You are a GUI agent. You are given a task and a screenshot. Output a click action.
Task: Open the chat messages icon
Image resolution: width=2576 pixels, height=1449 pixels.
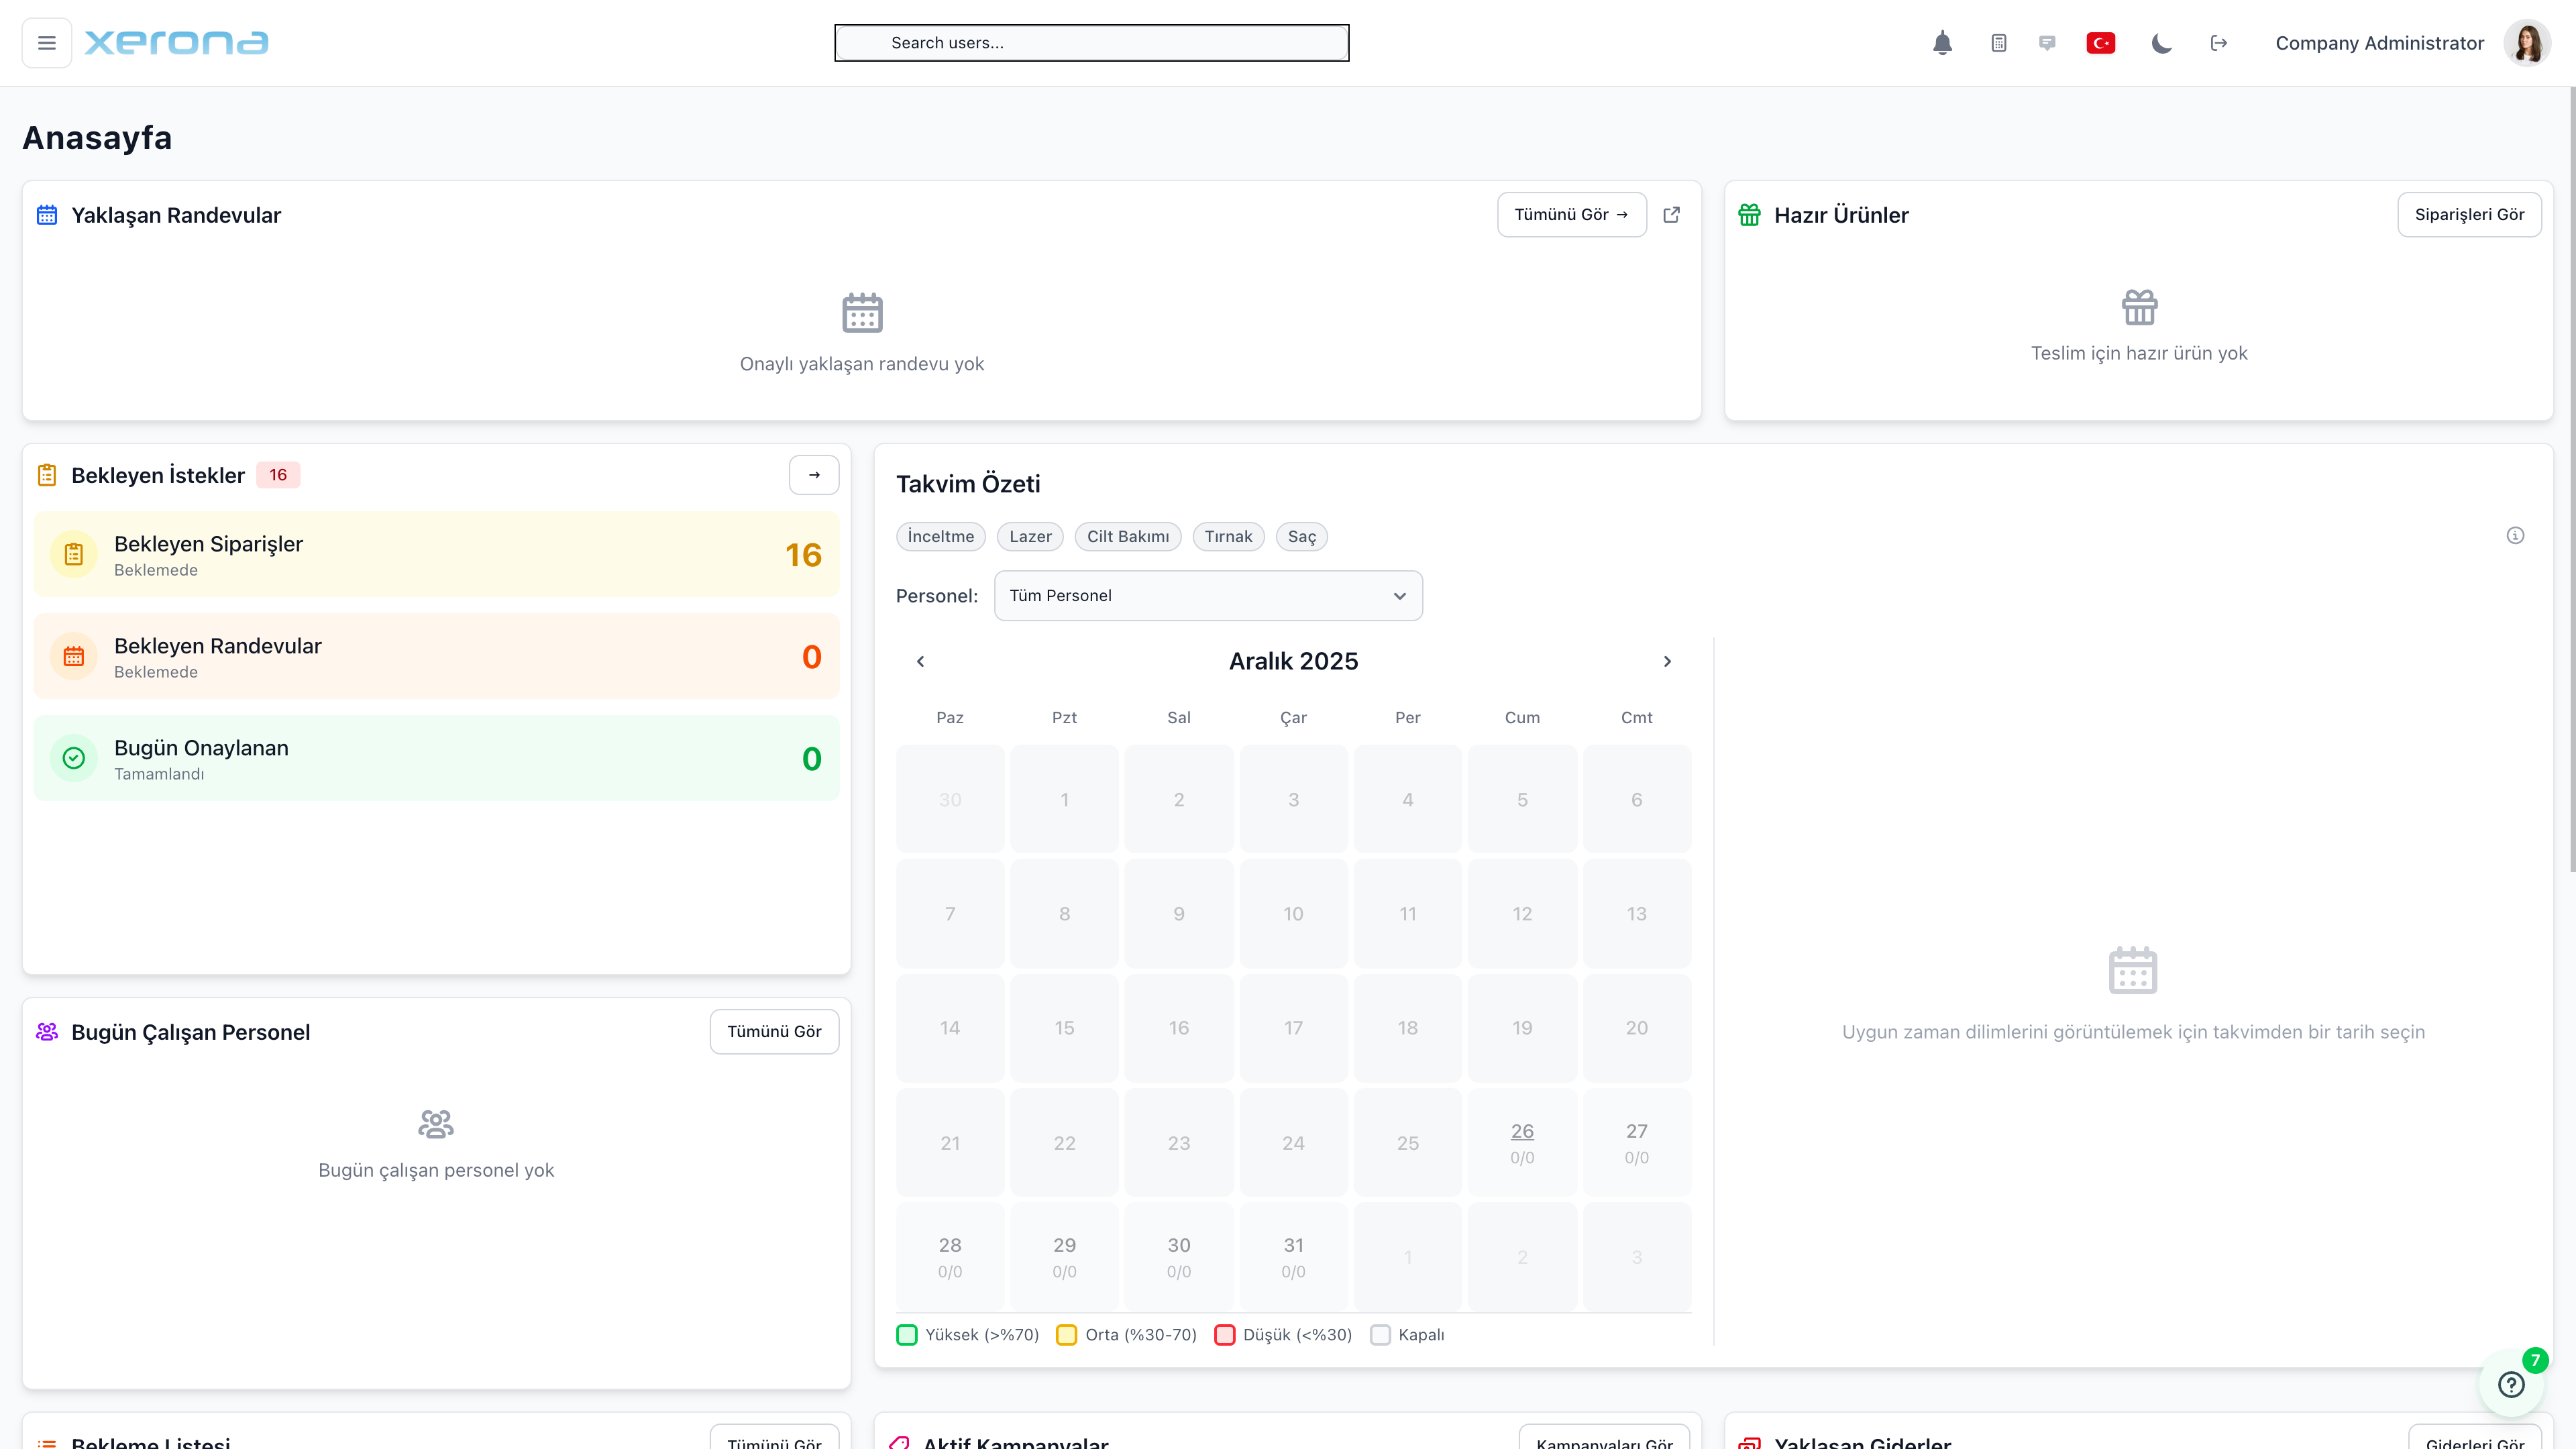pyautogui.click(x=2047, y=43)
